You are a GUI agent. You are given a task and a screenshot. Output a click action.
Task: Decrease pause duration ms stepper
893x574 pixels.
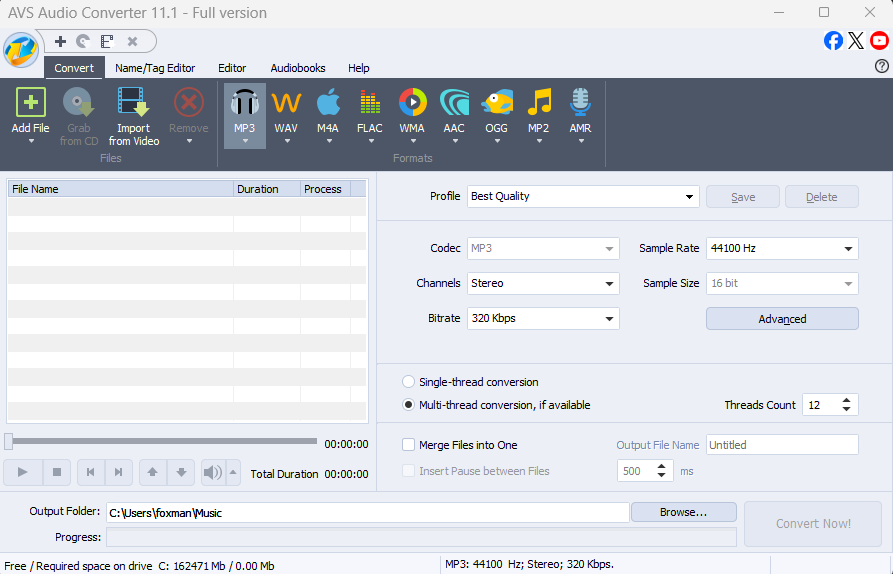[x=661, y=475]
